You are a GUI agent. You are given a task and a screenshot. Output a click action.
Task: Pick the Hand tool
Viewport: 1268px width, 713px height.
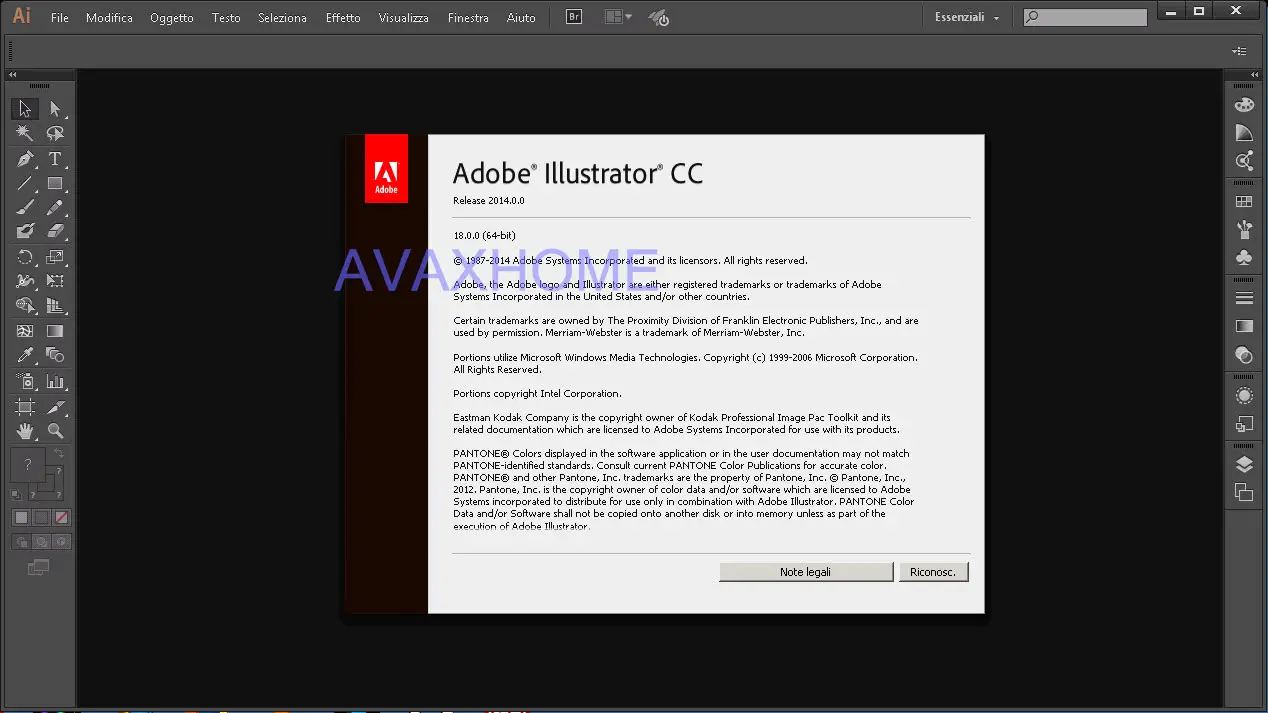click(x=25, y=431)
